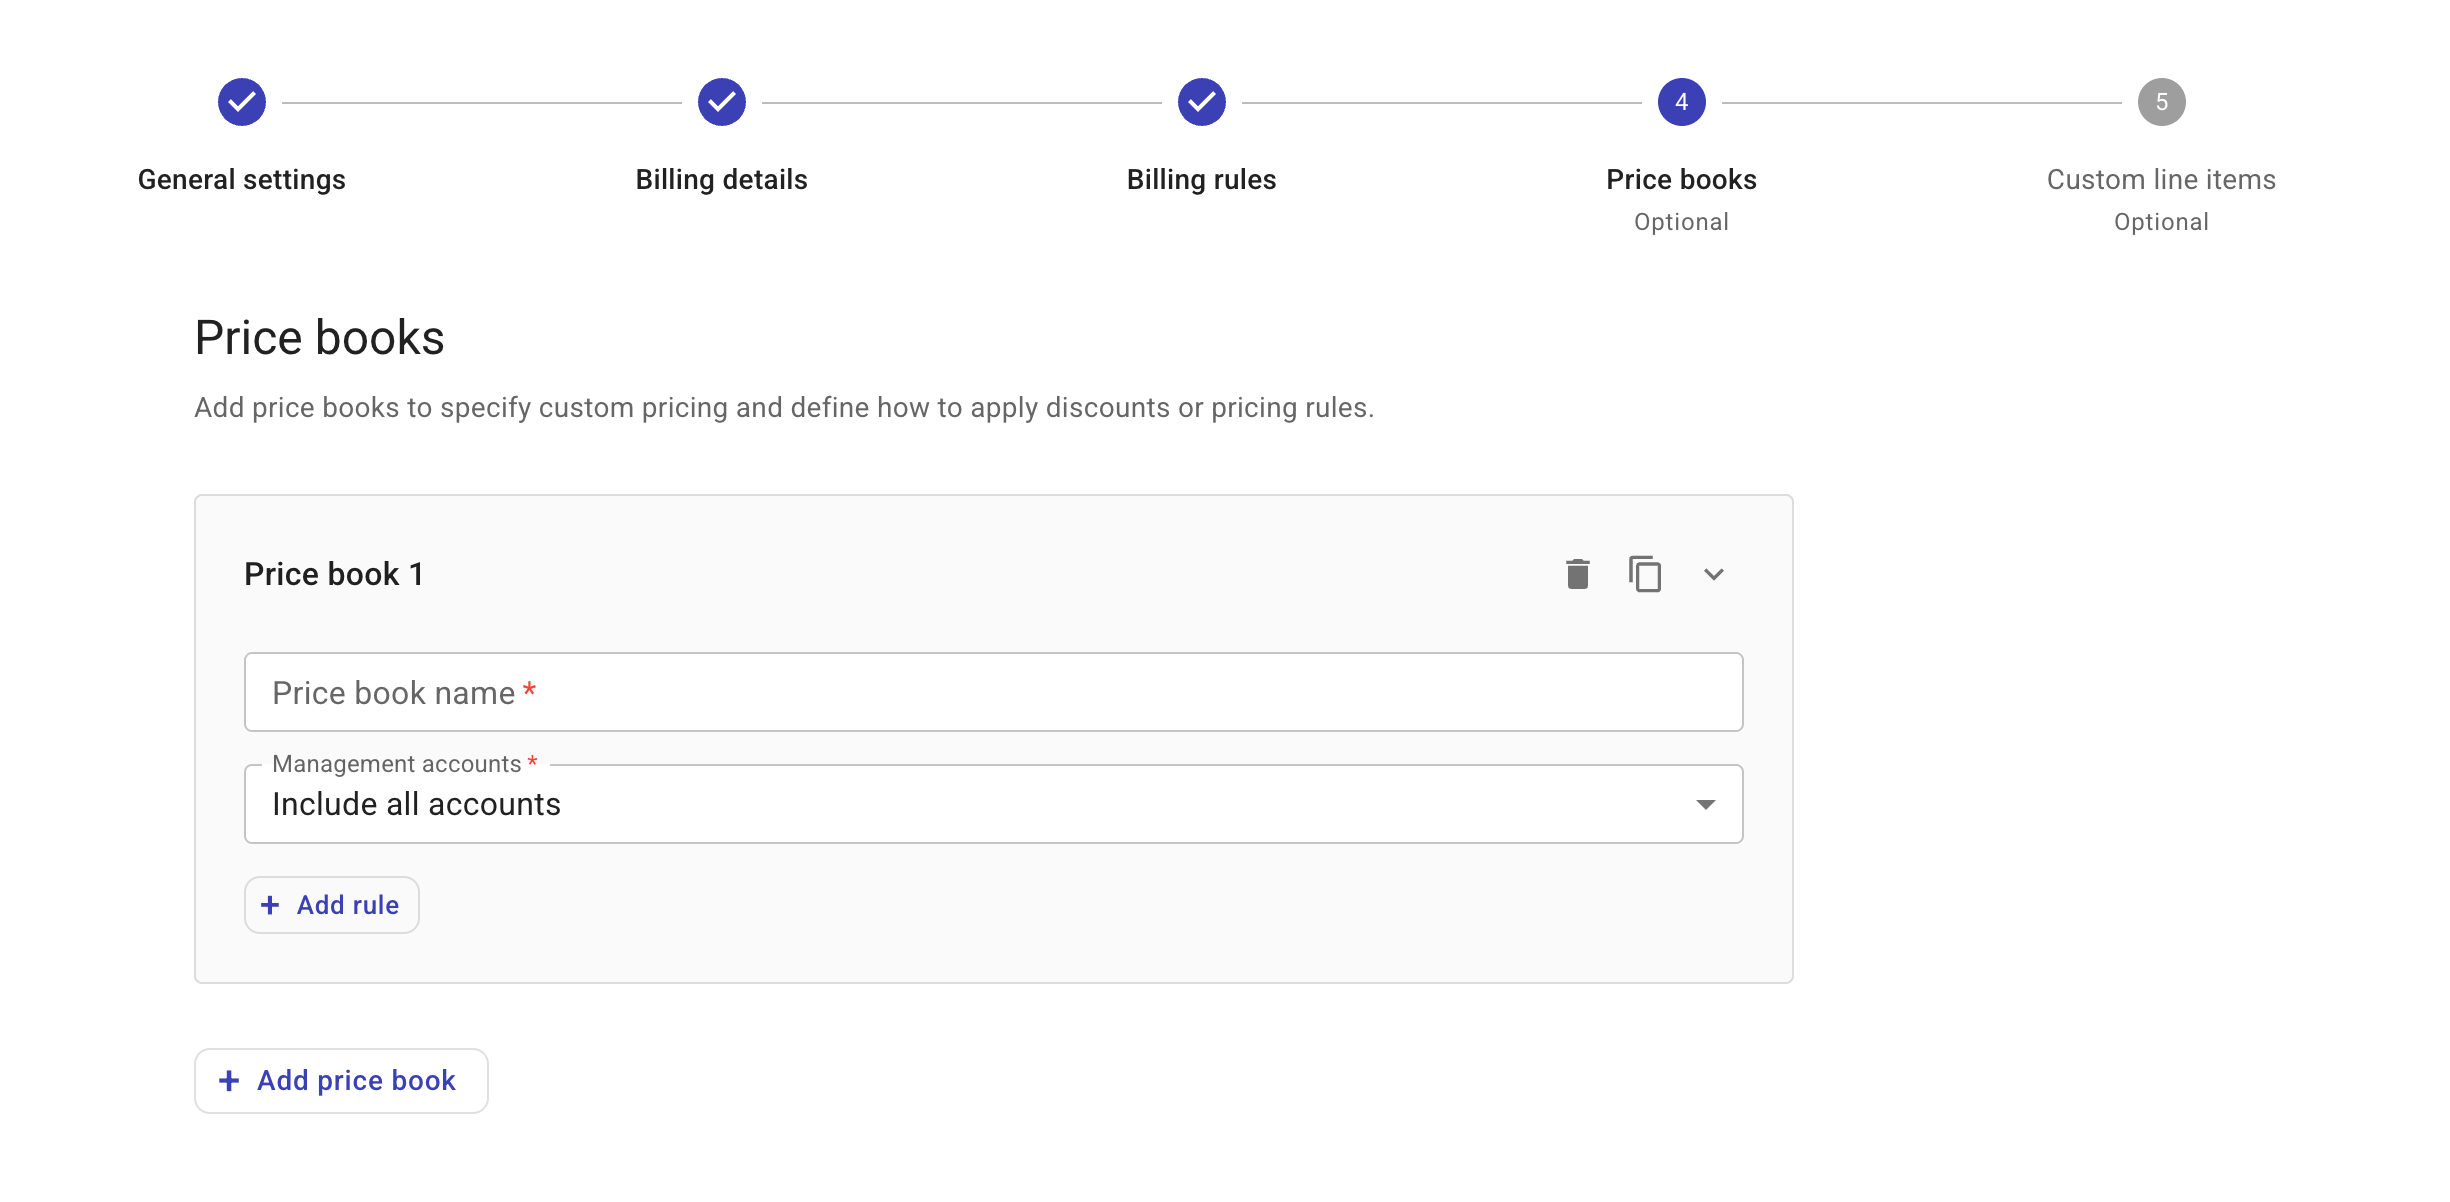Collapse Price book 1 with the chevron
The width and height of the screenshot is (2450, 1202).
pos(1714,574)
